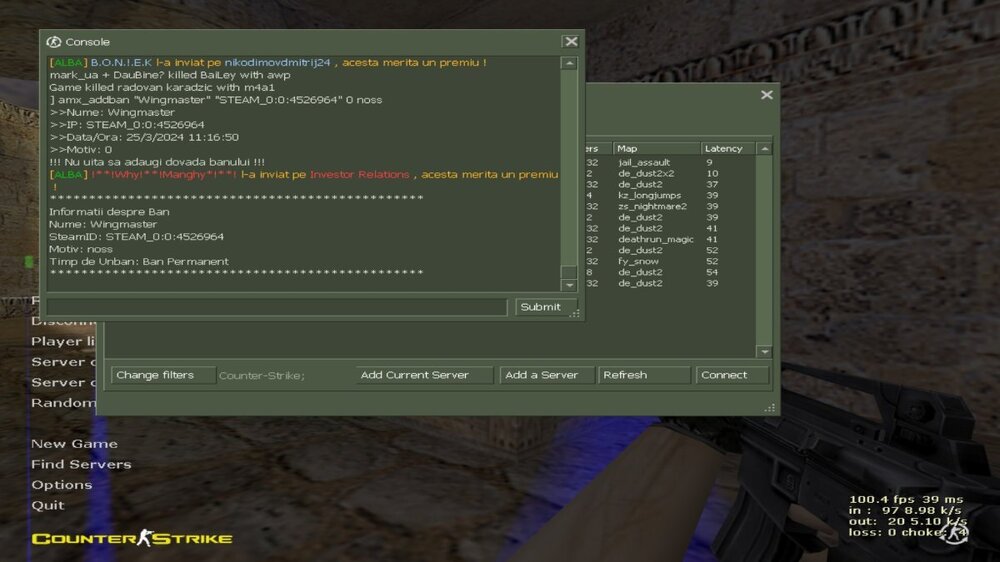Open Find Servers from main menu
This screenshot has width=1000, height=562.
click(81, 464)
